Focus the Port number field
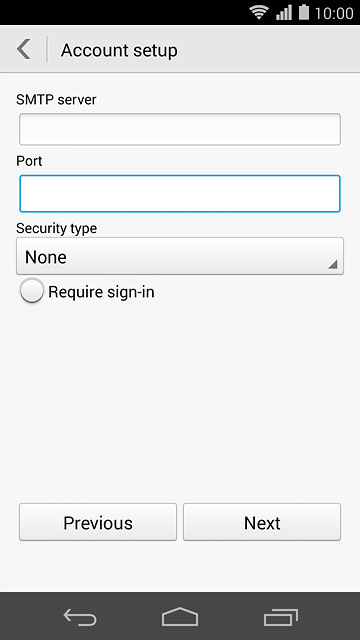This screenshot has height=640, width=360. (x=180, y=193)
